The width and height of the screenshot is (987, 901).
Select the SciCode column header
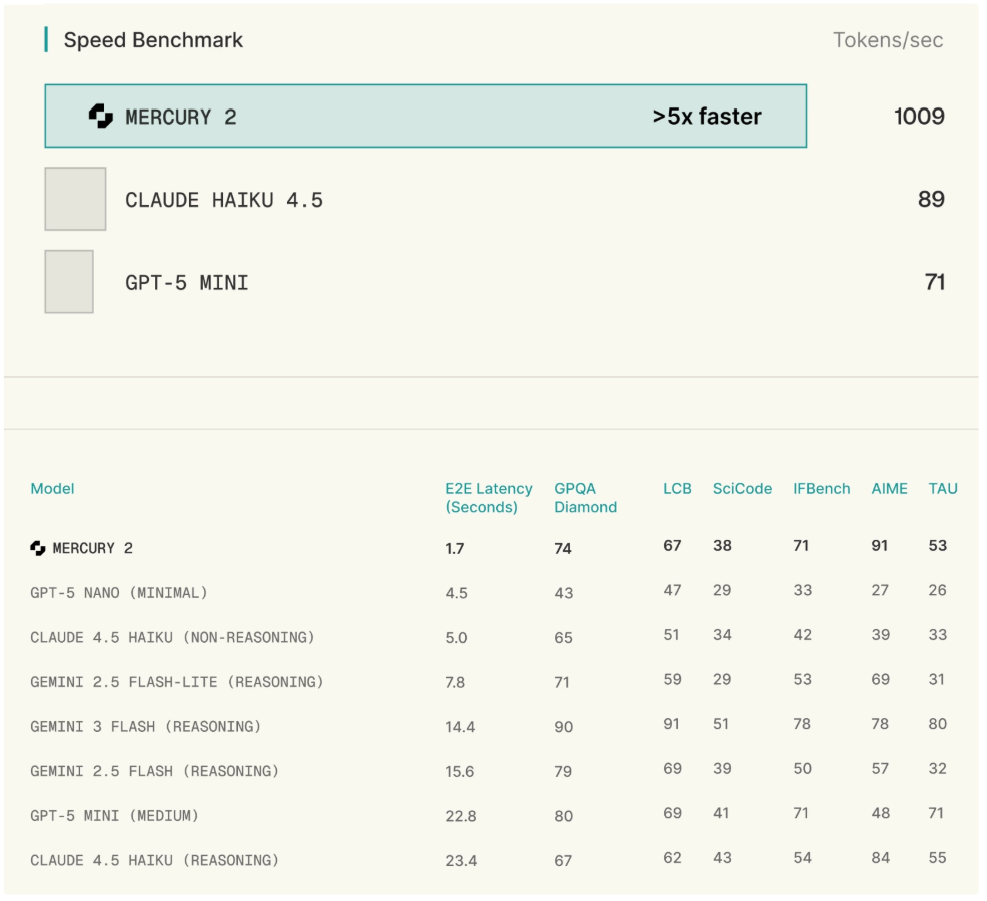(742, 489)
